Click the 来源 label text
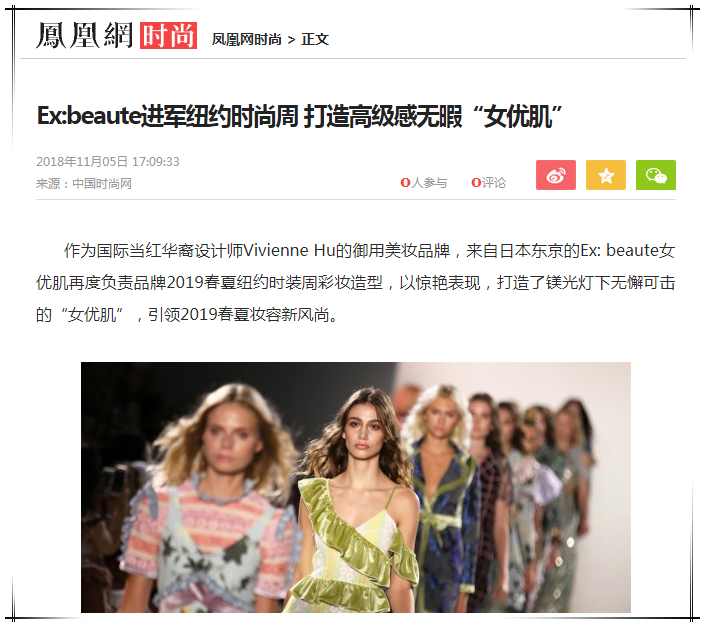Screen dimensions: 705x627 coord(48,183)
